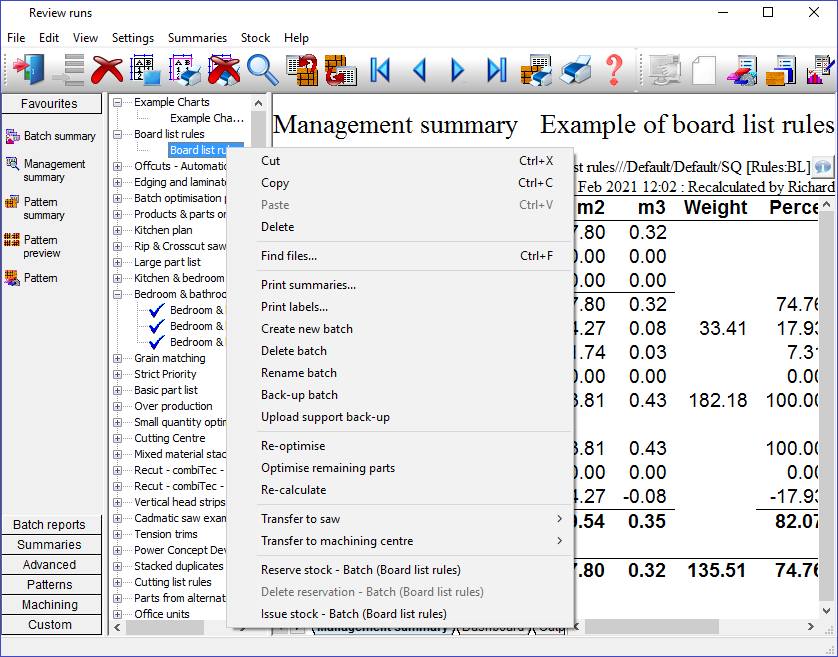Select the Example Cha… child item
Image resolution: width=838 pixels, height=657 pixels.
tap(207, 118)
